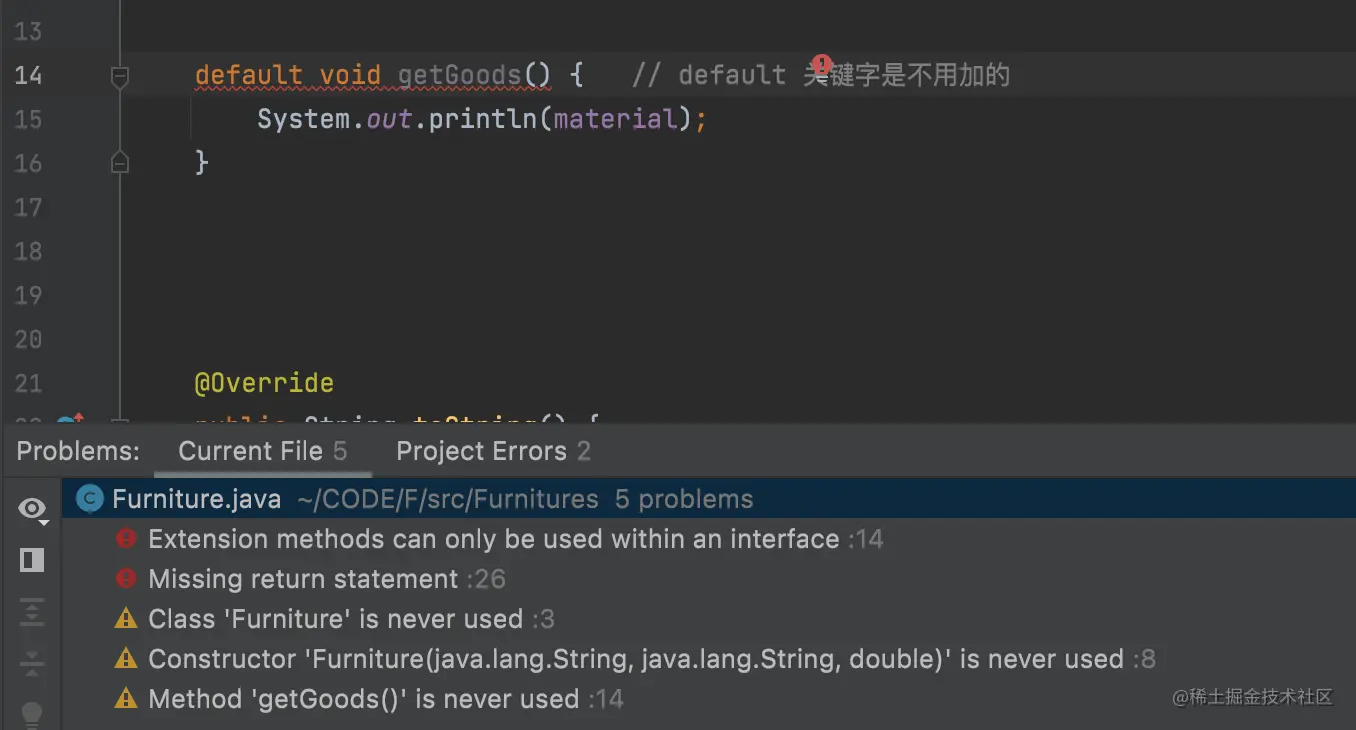
Task: Click the 'void' keyword on line 14
Action: [x=350, y=75]
